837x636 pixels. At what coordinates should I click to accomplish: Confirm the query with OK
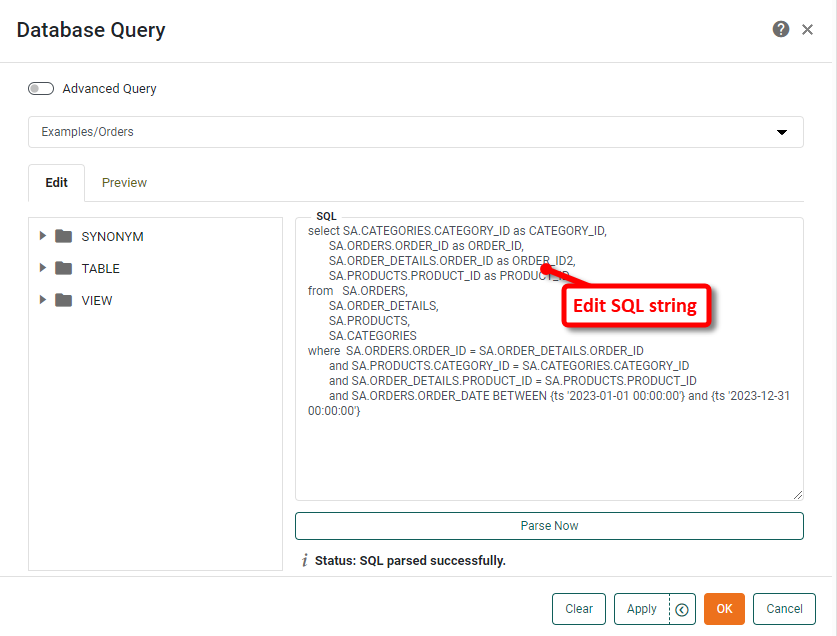click(x=724, y=608)
